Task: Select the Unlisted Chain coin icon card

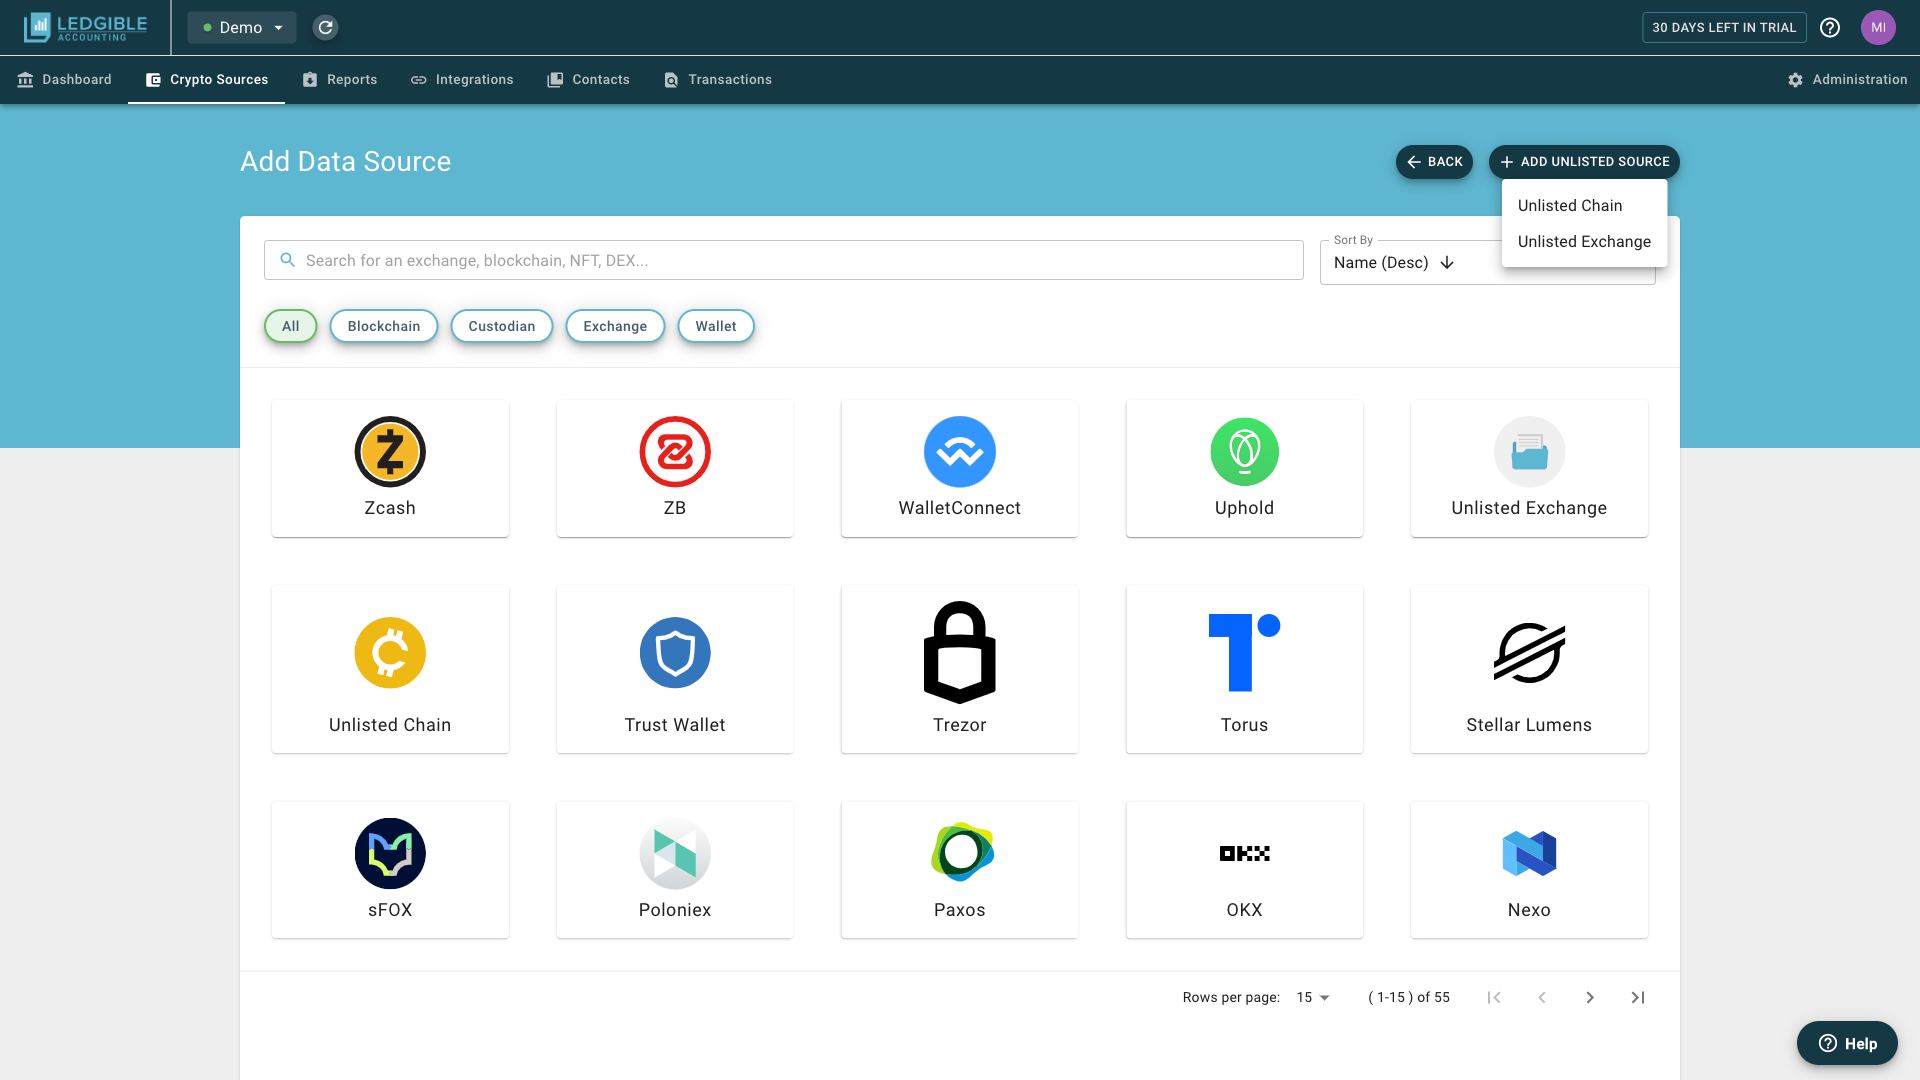Action: [x=390, y=669]
